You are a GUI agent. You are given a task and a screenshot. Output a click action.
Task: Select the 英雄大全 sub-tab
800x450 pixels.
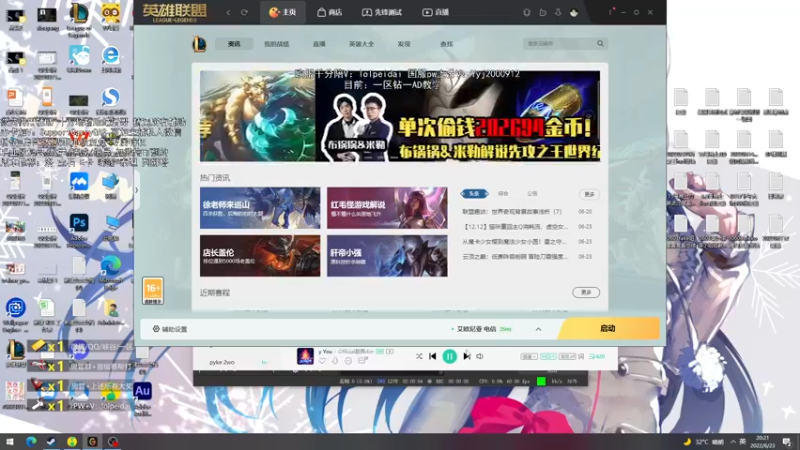click(361, 44)
